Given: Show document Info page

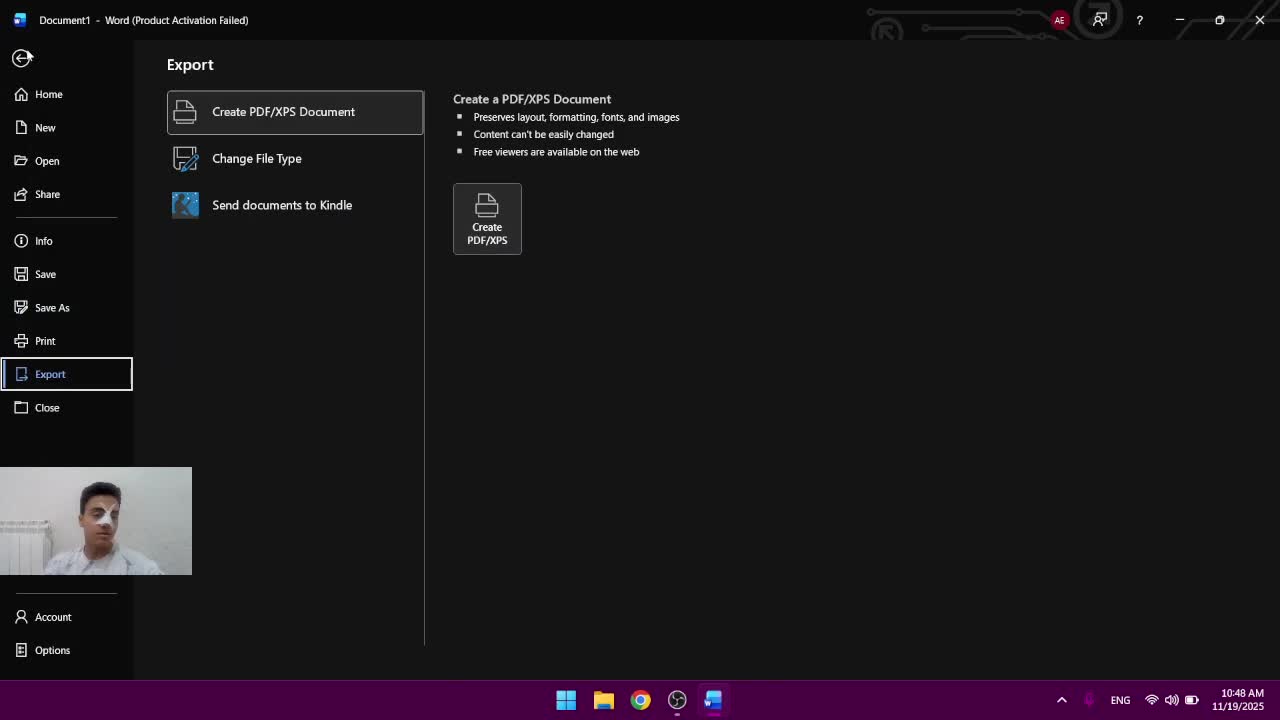Looking at the screenshot, I should coord(43,241).
